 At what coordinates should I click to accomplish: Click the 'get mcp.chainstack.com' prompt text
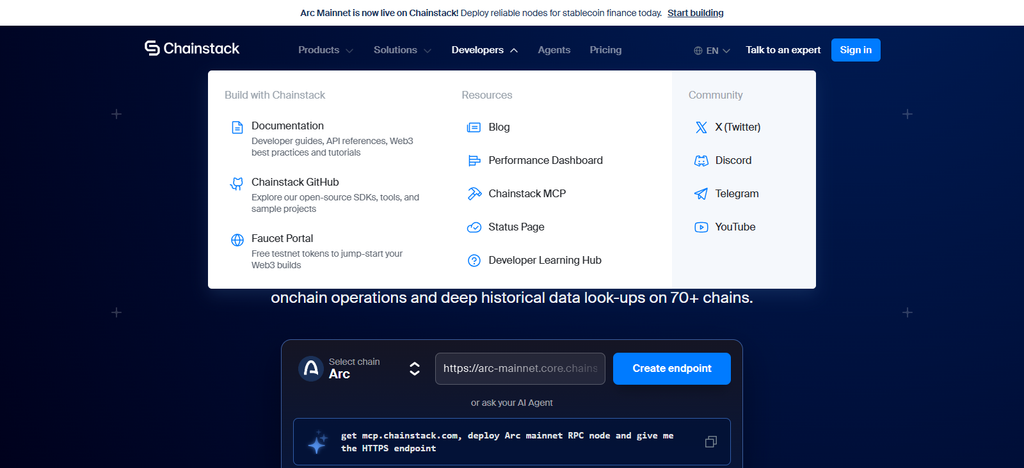(x=507, y=442)
